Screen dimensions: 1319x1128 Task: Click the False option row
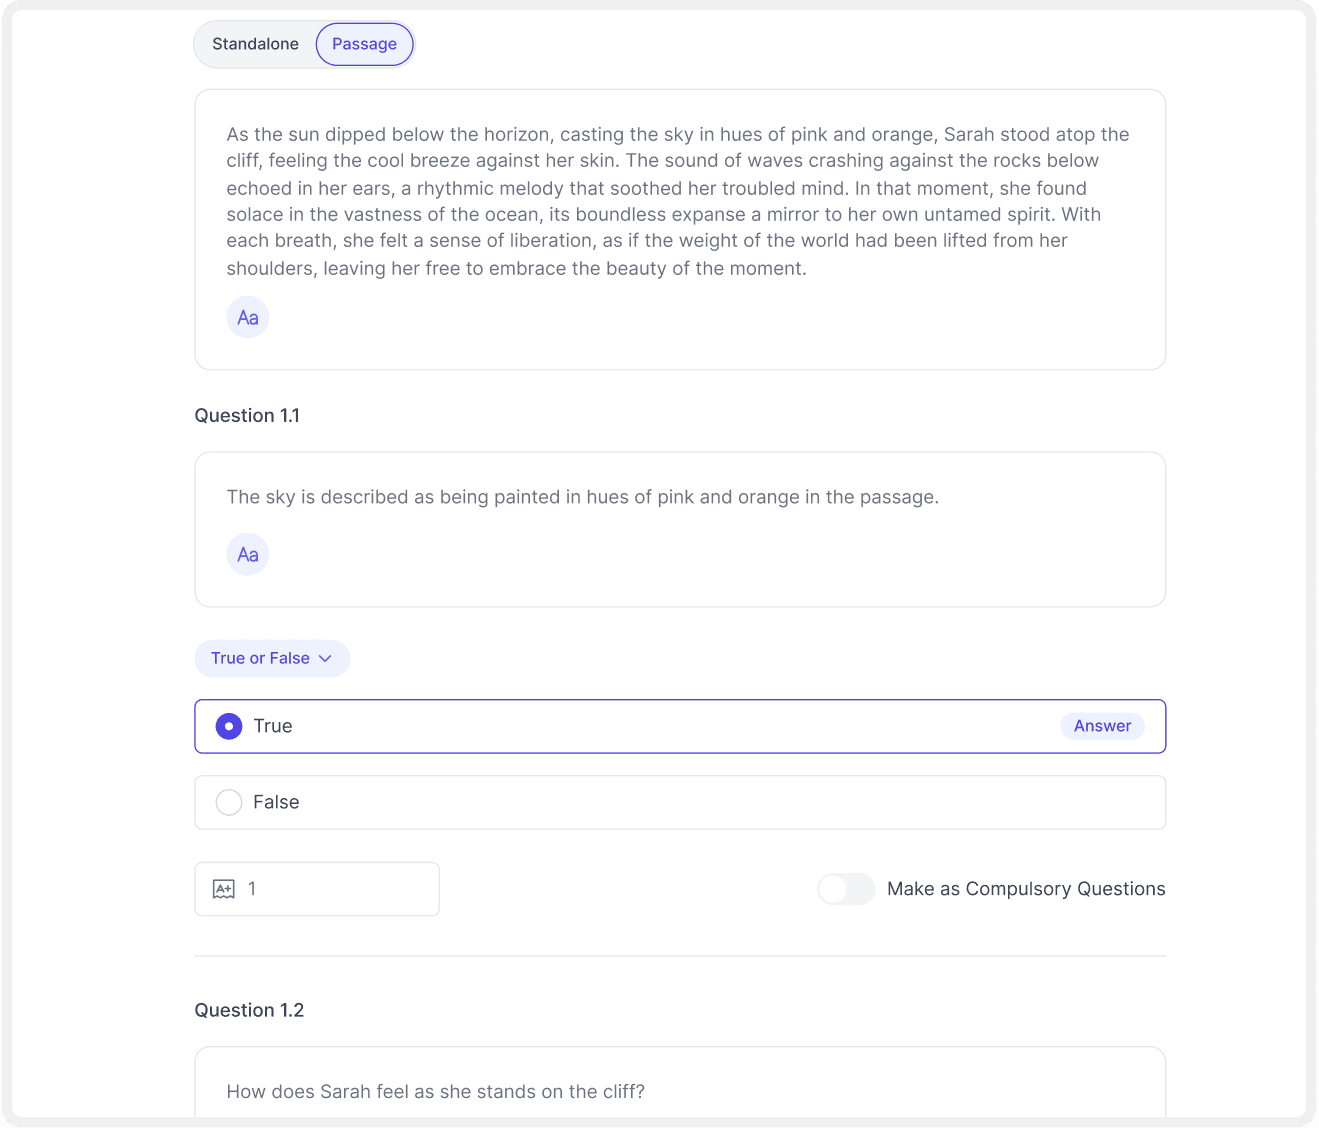tap(680, 802)
